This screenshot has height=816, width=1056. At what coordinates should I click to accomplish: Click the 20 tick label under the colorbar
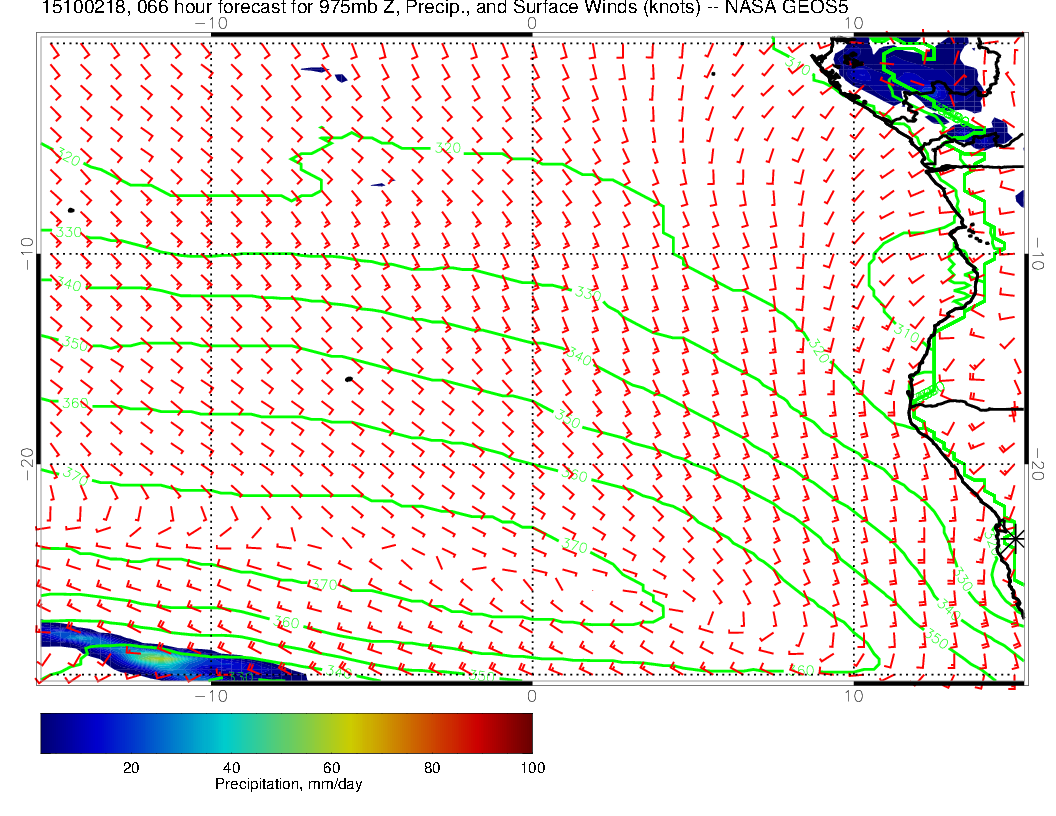click(130, 767)
